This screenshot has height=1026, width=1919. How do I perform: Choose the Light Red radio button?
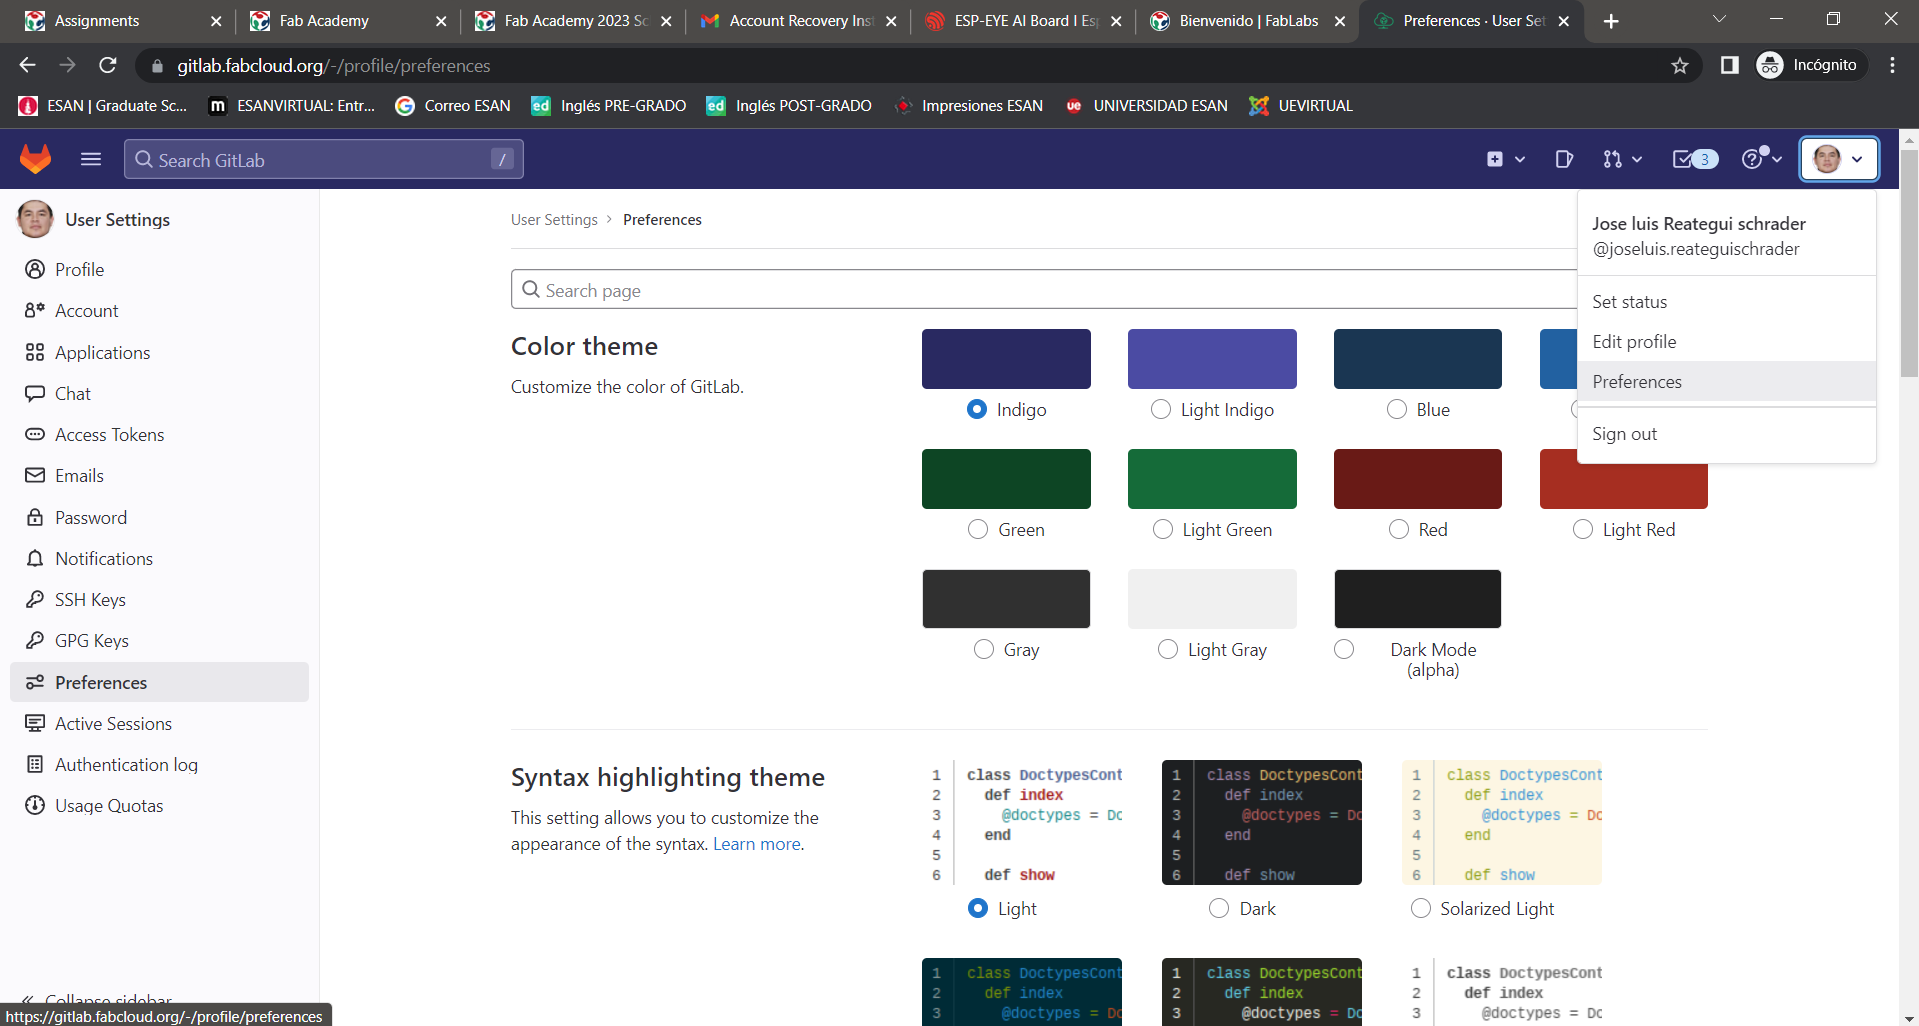coord(1583,529)
